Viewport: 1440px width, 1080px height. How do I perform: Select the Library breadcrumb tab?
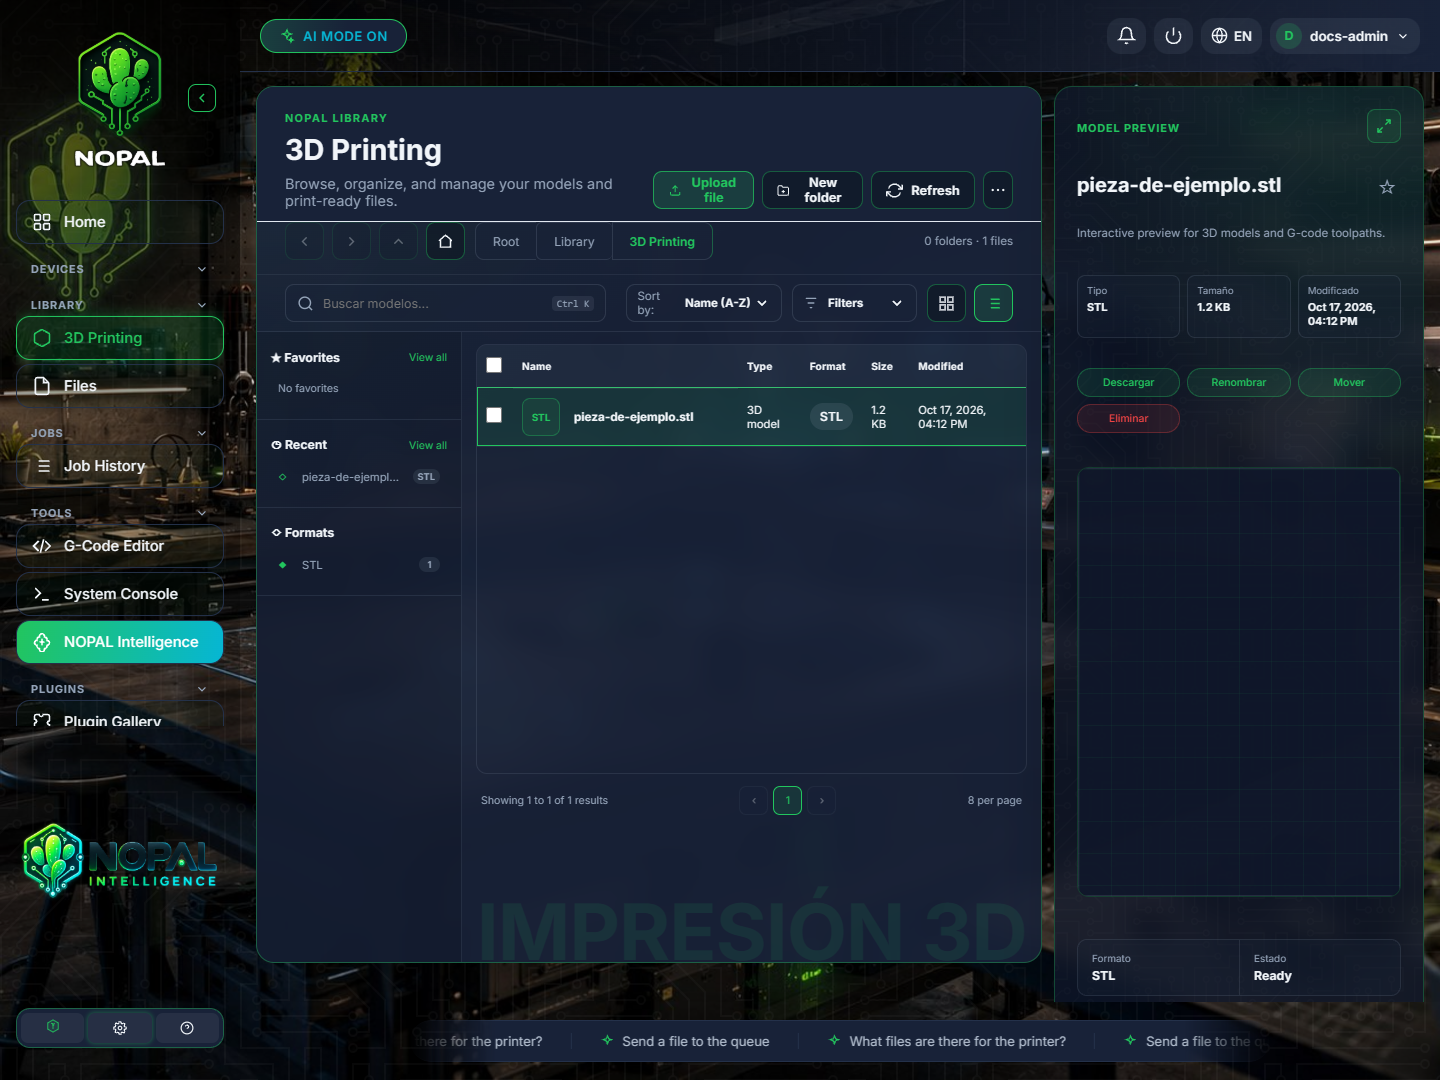click(x=574, y=242)
